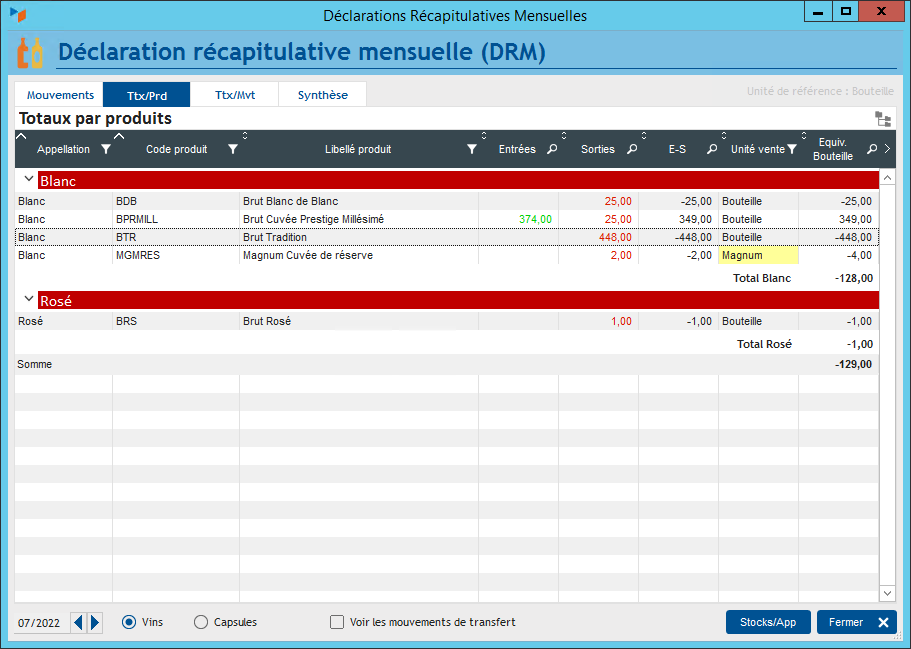Click the E-S column search magnifier
Viewport: 911px width, 649px height.
[x=712, y=149]
